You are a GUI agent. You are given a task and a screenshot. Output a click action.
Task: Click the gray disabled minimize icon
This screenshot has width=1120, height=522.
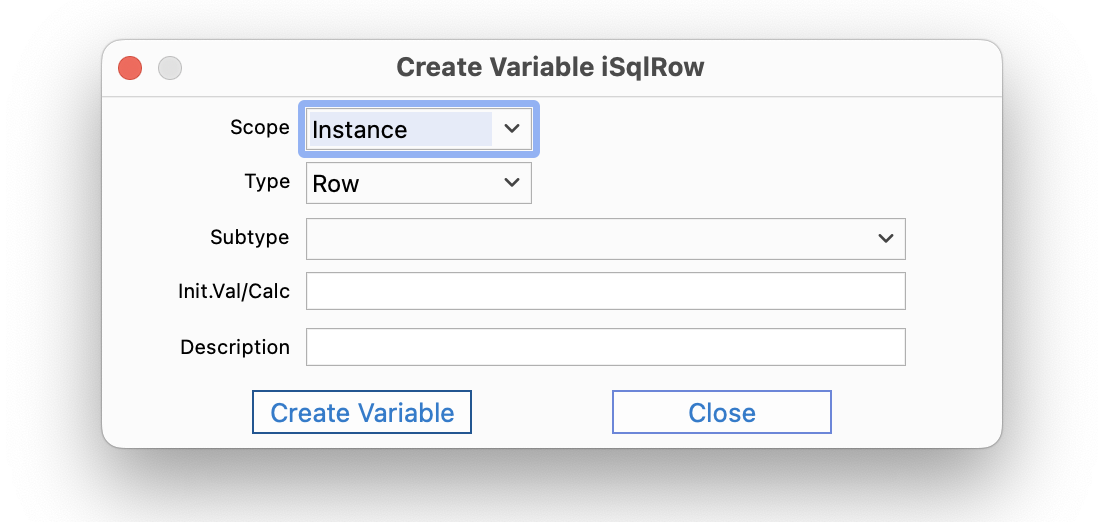(x=170, y=69)
